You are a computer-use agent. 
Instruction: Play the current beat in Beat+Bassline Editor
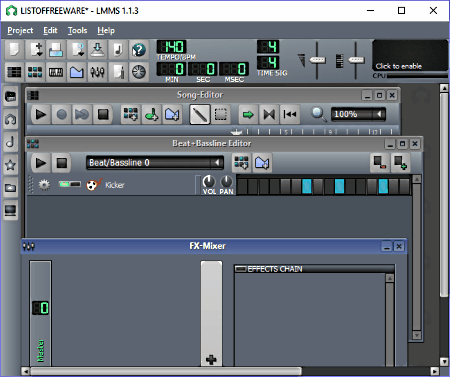[x=41, y=163]
